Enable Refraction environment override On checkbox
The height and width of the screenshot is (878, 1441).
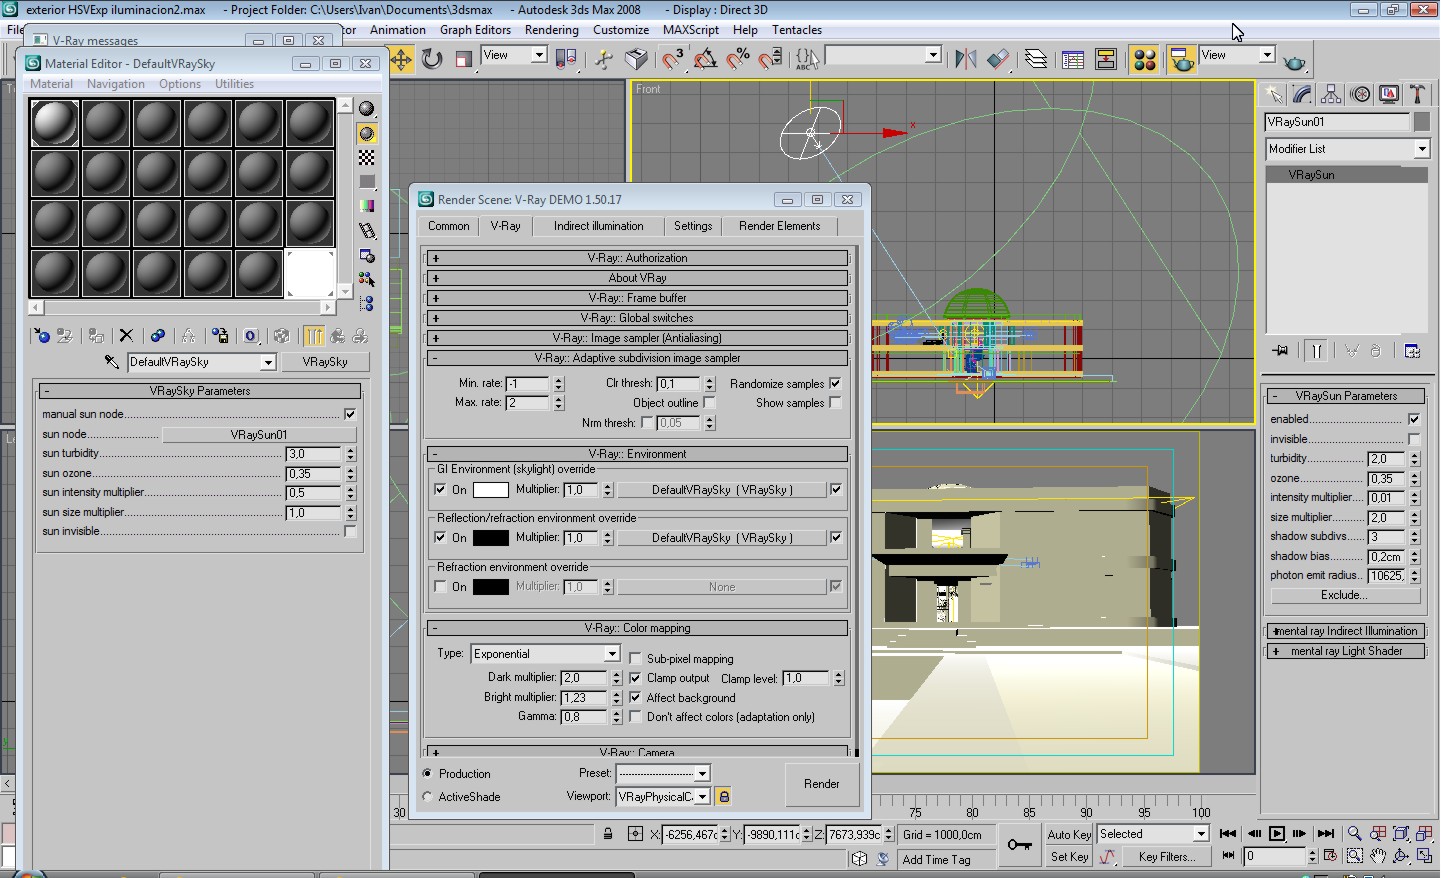pos(441,587)
